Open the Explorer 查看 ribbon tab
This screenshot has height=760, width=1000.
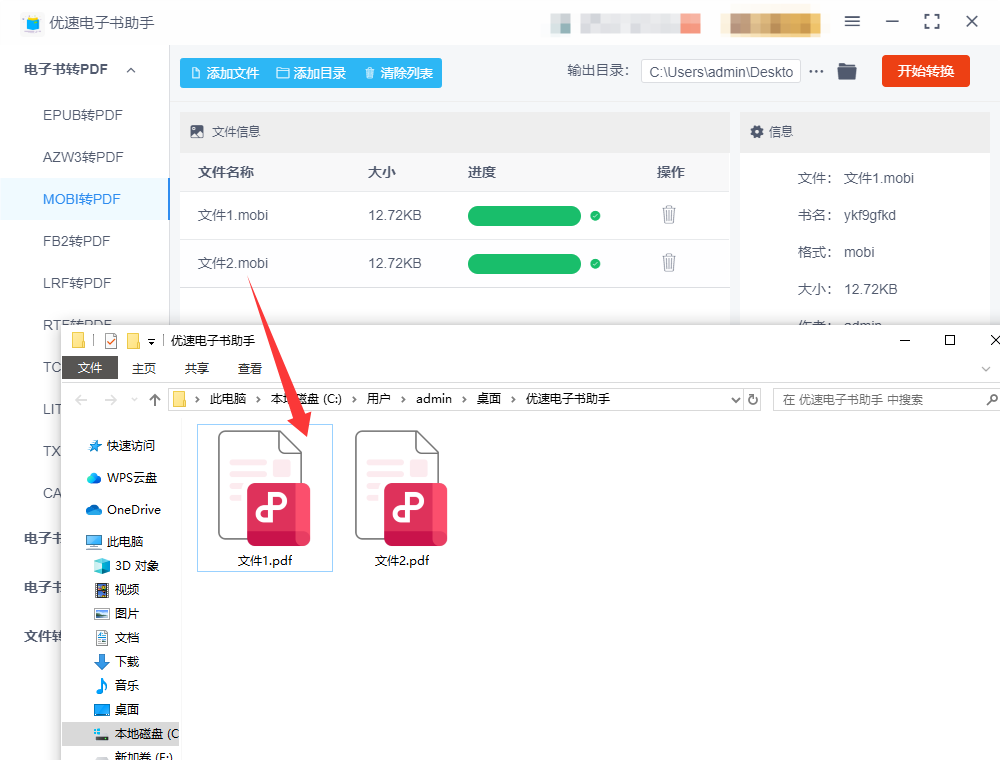[249, 369]
